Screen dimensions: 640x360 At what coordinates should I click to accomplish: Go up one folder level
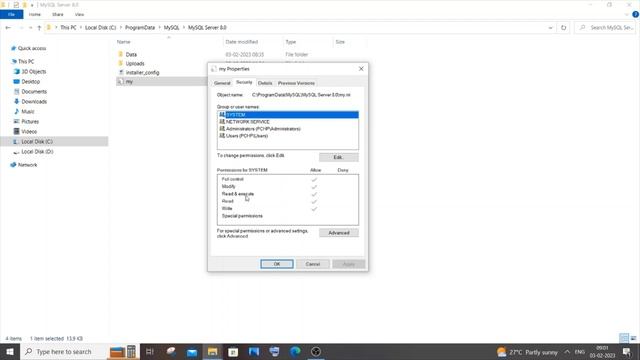39,28
